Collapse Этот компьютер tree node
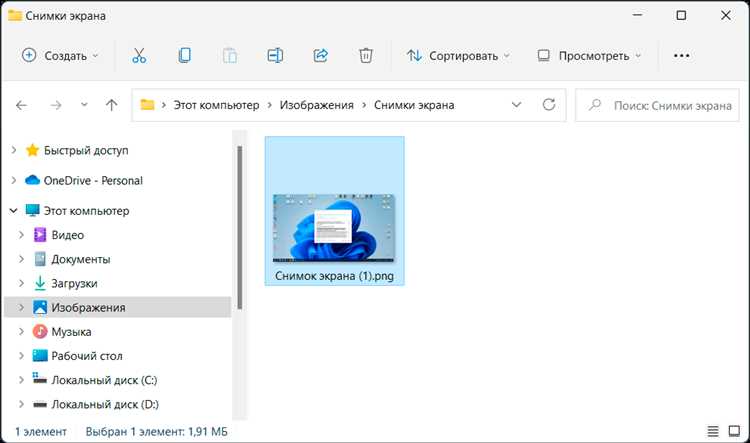The width and height of the screenshot is (750, 443). pyautogui.click(x=14, y=210)
